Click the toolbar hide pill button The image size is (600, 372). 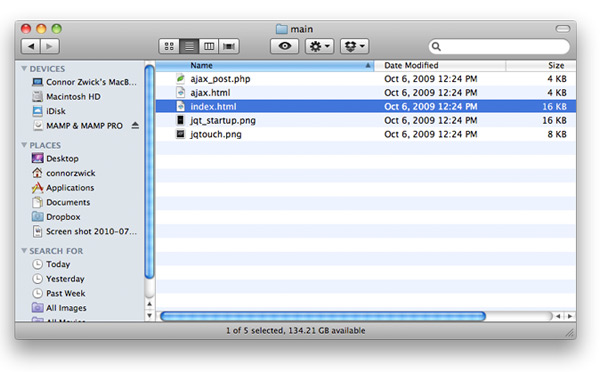(563, 29)
